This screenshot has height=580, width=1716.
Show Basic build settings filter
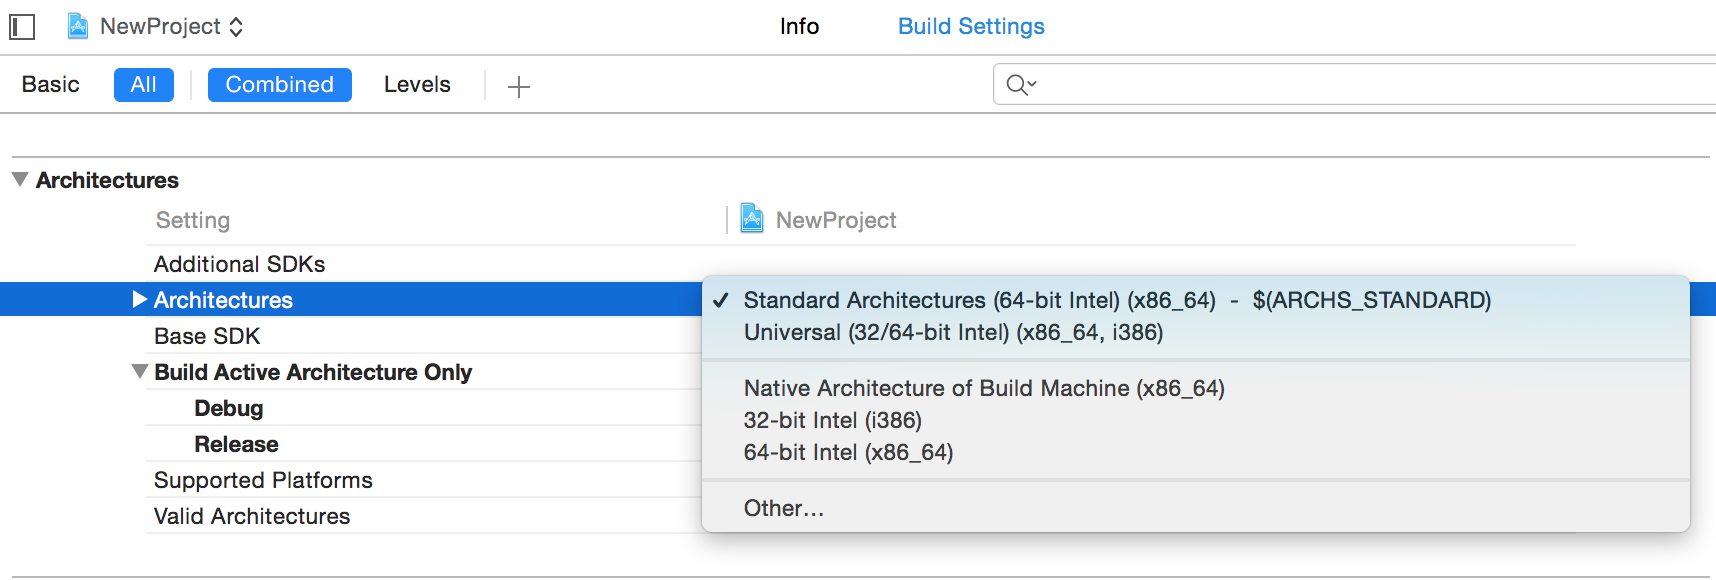pos(51,85)
